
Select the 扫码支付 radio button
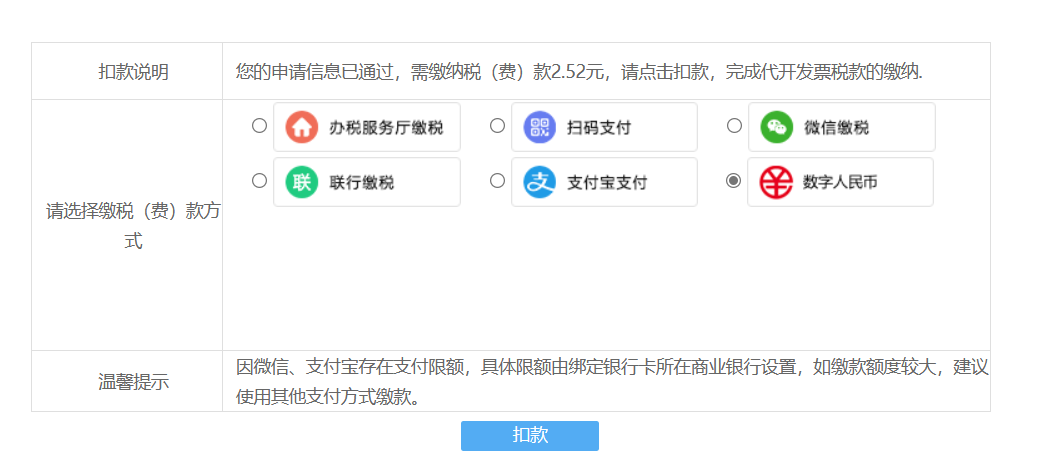click(x=497, y=126)
